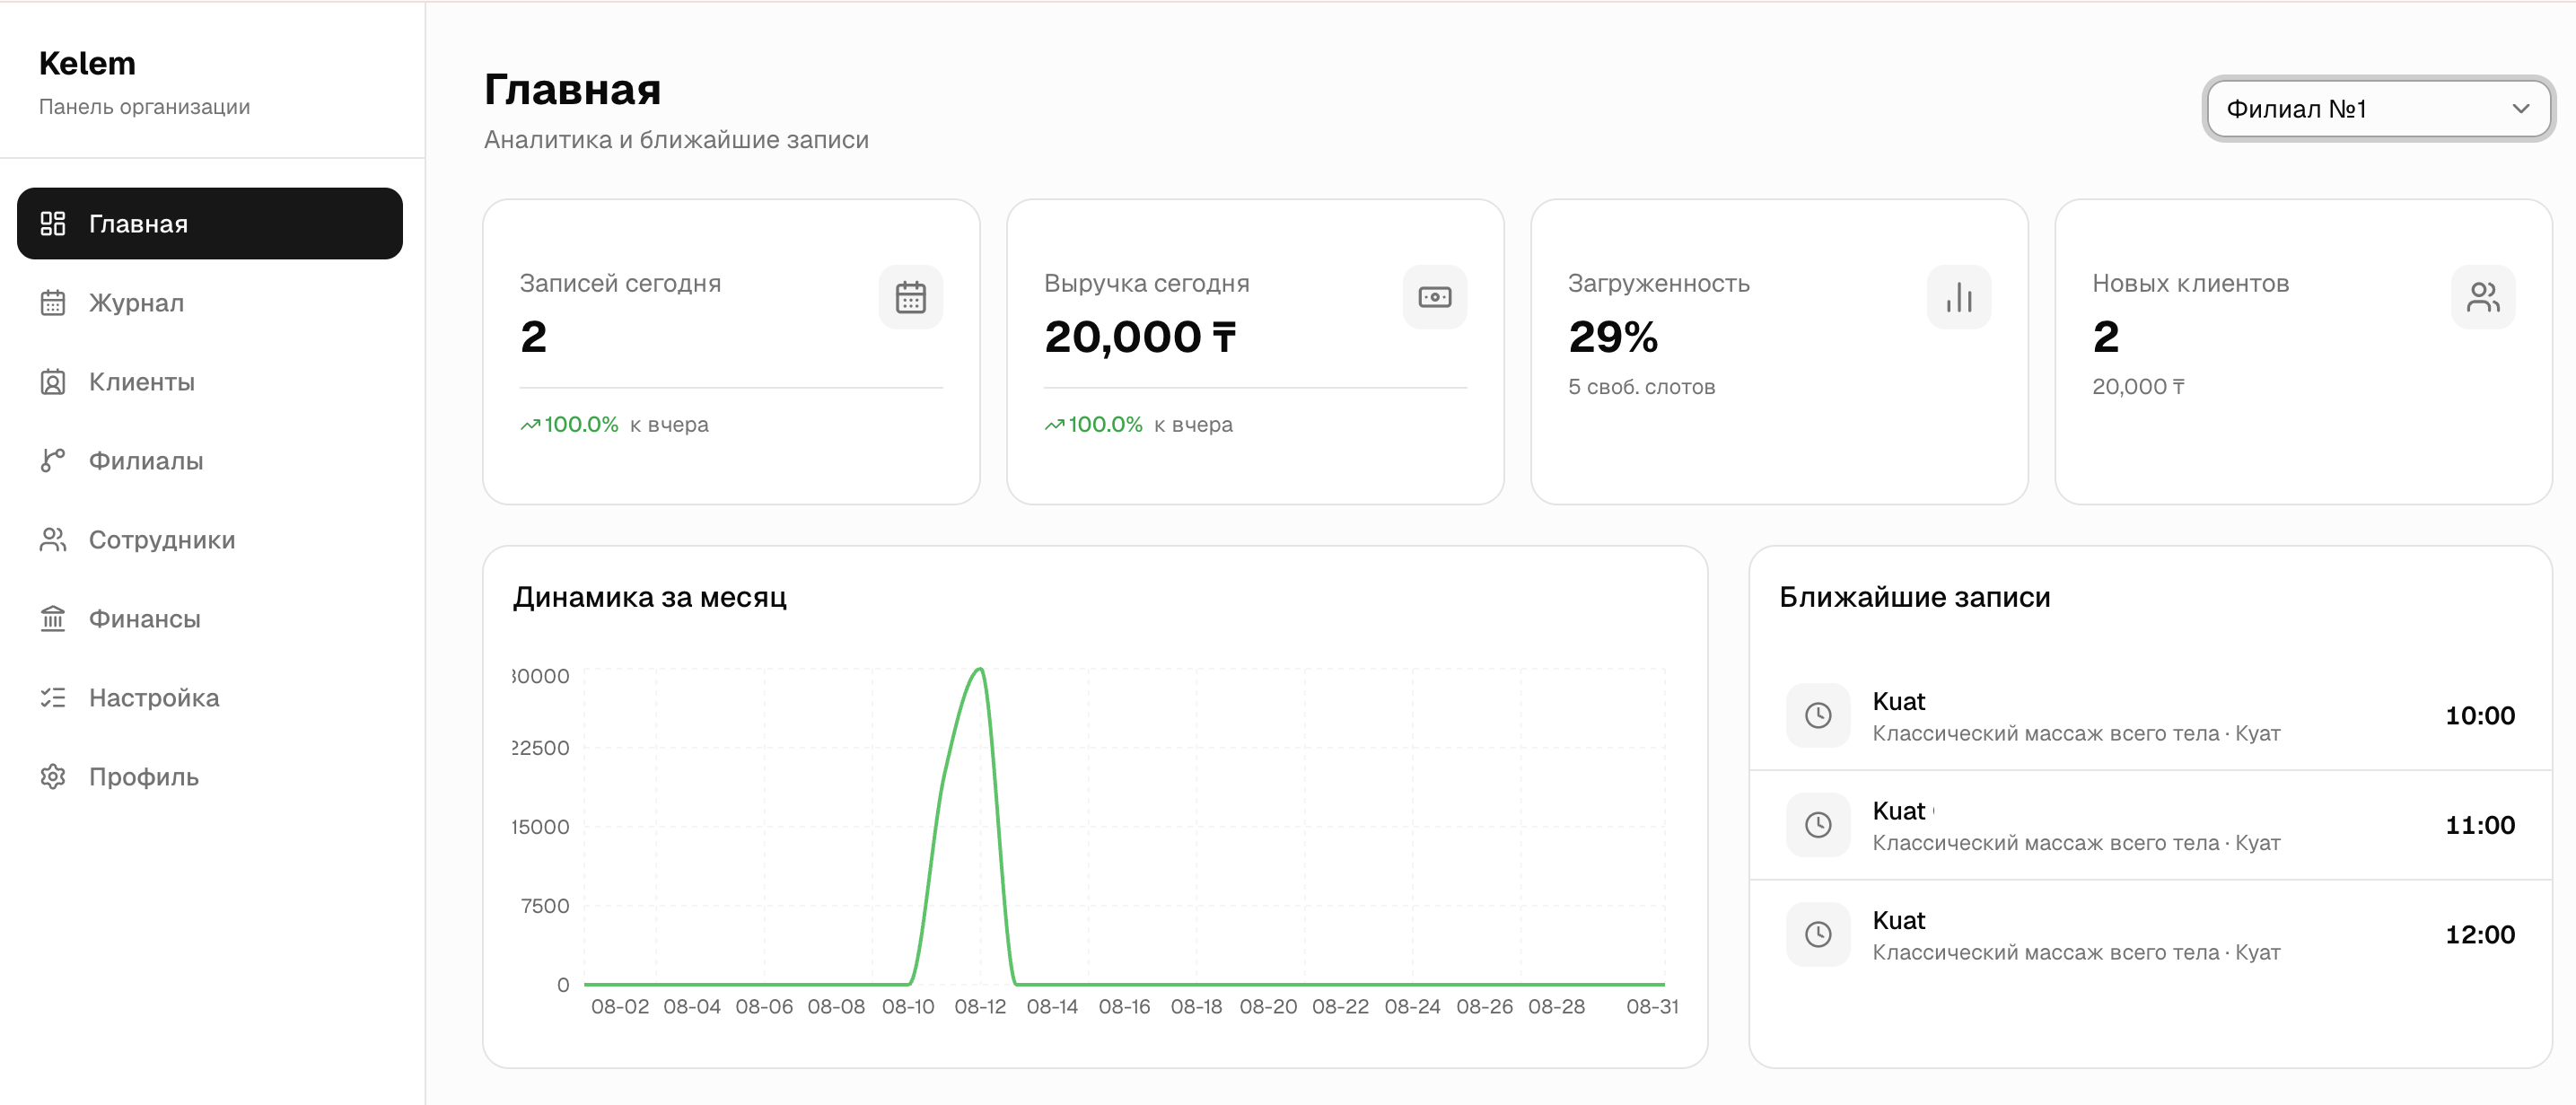Switch to the Финансы section
This screenshot has width=2576, height=1105.
click(x=210, y=618)
